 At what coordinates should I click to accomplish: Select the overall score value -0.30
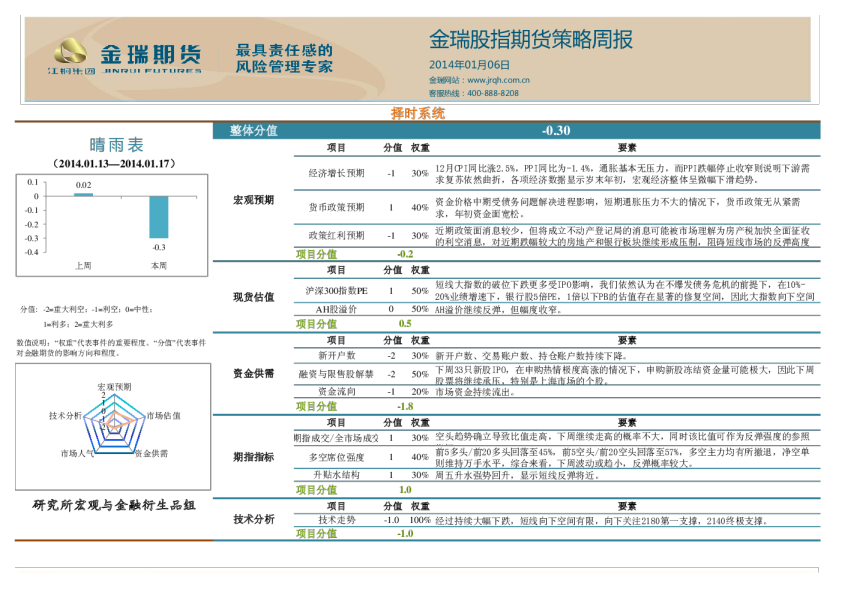pyautogui.click(x=556, y=130)
